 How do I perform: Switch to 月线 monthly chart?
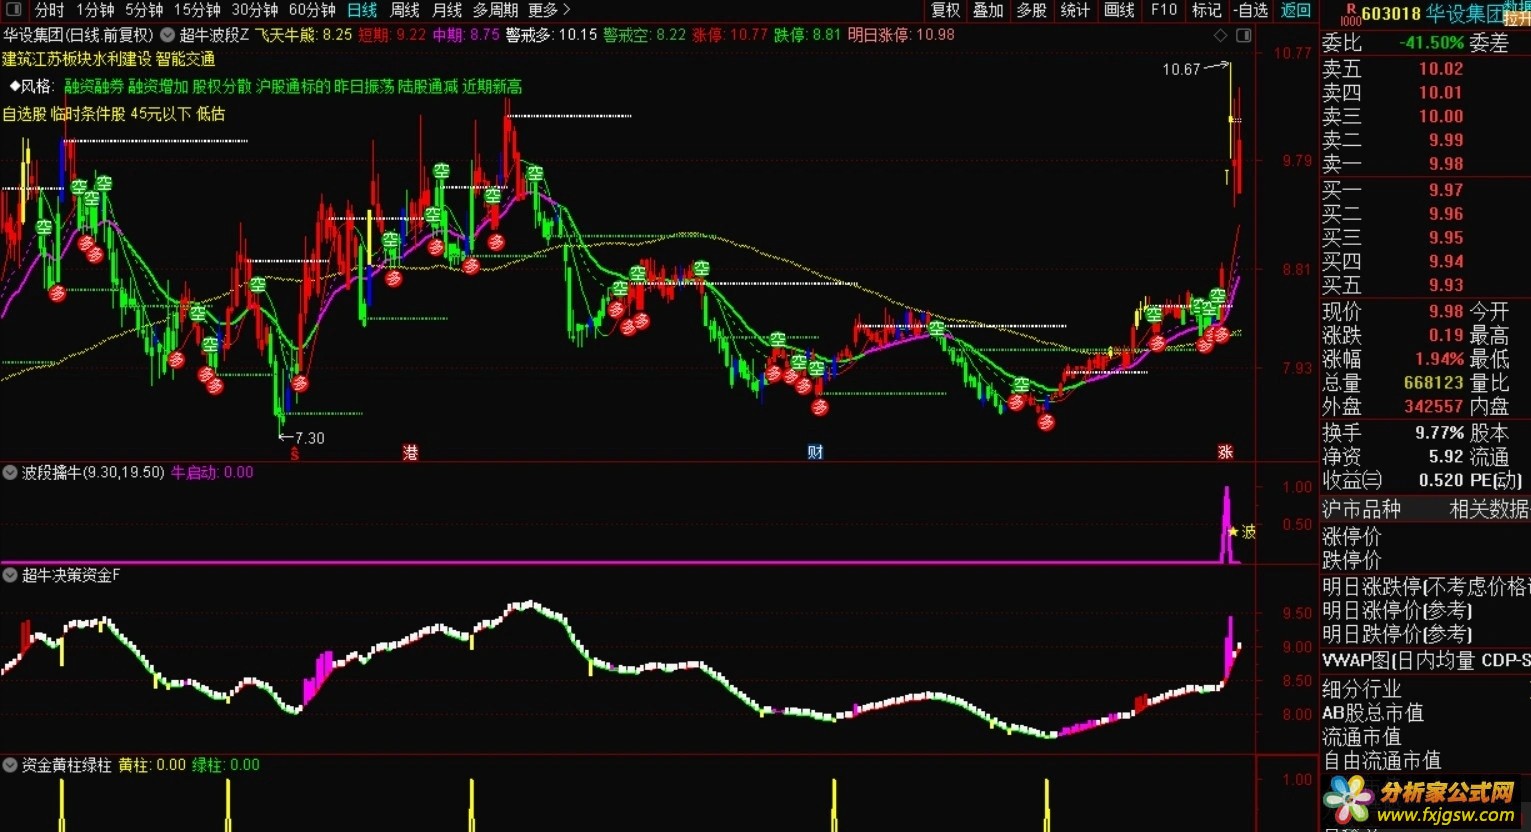pos(446,10)
